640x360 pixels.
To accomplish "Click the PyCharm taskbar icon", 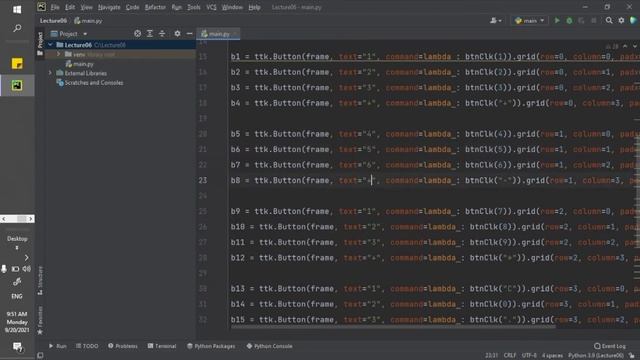I will [x=17, y=85].
